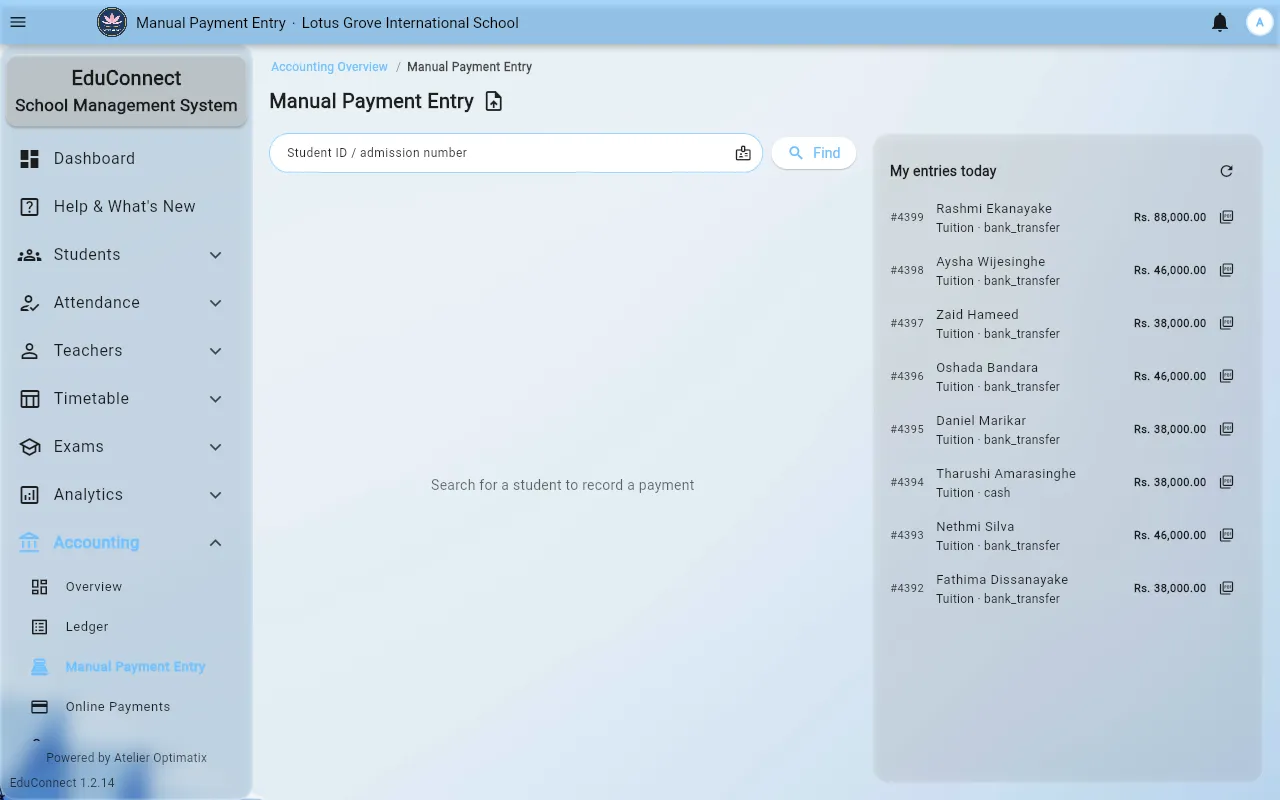Click the Dashboard grid icon
1280x800 pixels.
30,159
